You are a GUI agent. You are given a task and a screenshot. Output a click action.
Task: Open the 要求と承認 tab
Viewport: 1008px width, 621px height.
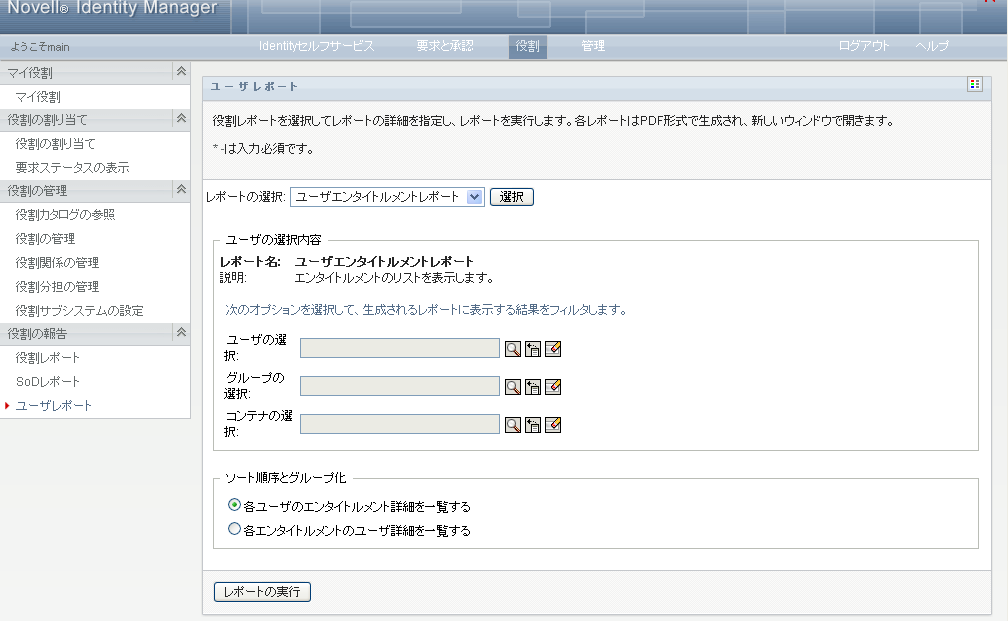point(445,46)
